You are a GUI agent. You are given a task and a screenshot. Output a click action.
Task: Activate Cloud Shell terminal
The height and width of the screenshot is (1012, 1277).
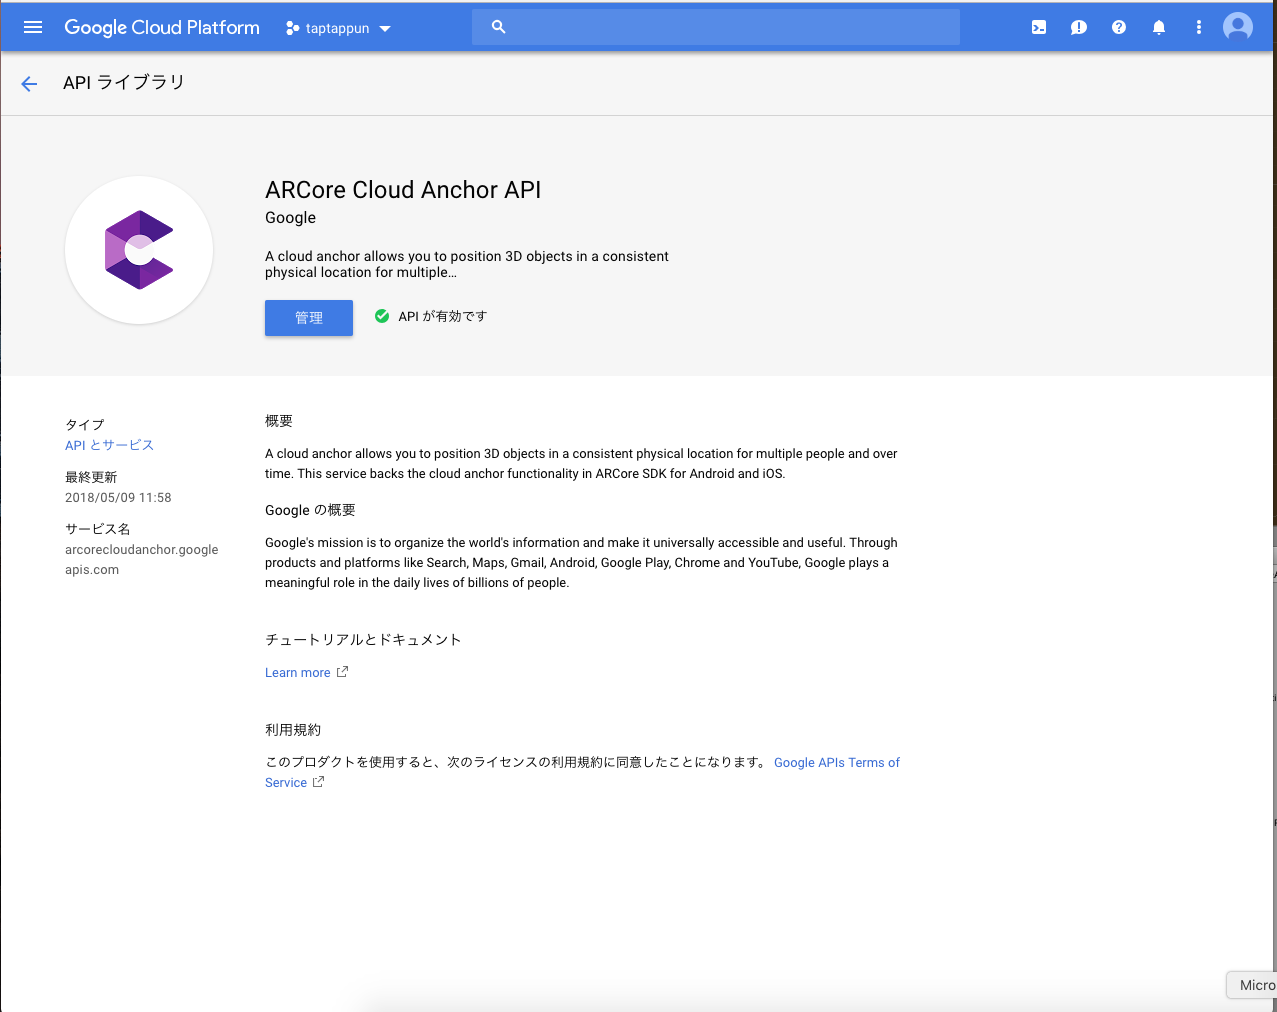pyautogui.click(x=1038, y=27)
